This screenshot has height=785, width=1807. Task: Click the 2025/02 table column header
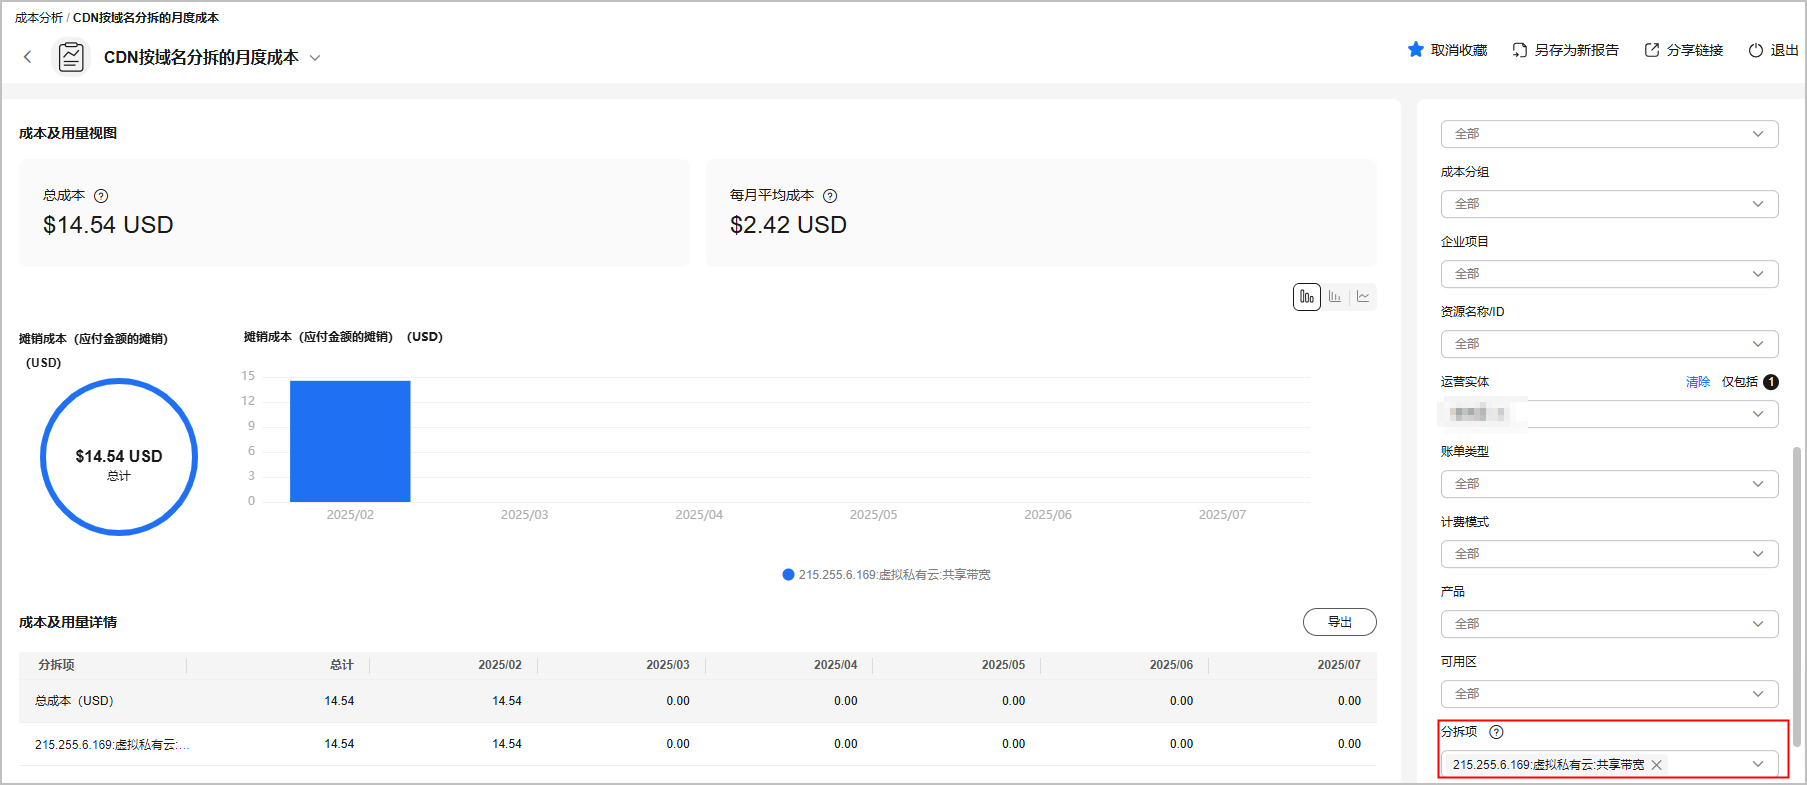(x=500, y=665)
